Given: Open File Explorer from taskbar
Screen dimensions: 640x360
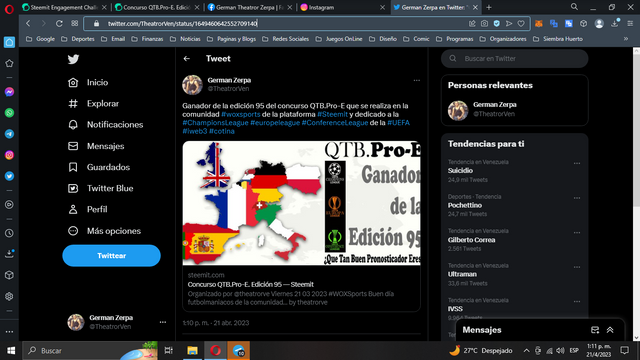Looking at the screenshot, I should [x=192, y=351].
